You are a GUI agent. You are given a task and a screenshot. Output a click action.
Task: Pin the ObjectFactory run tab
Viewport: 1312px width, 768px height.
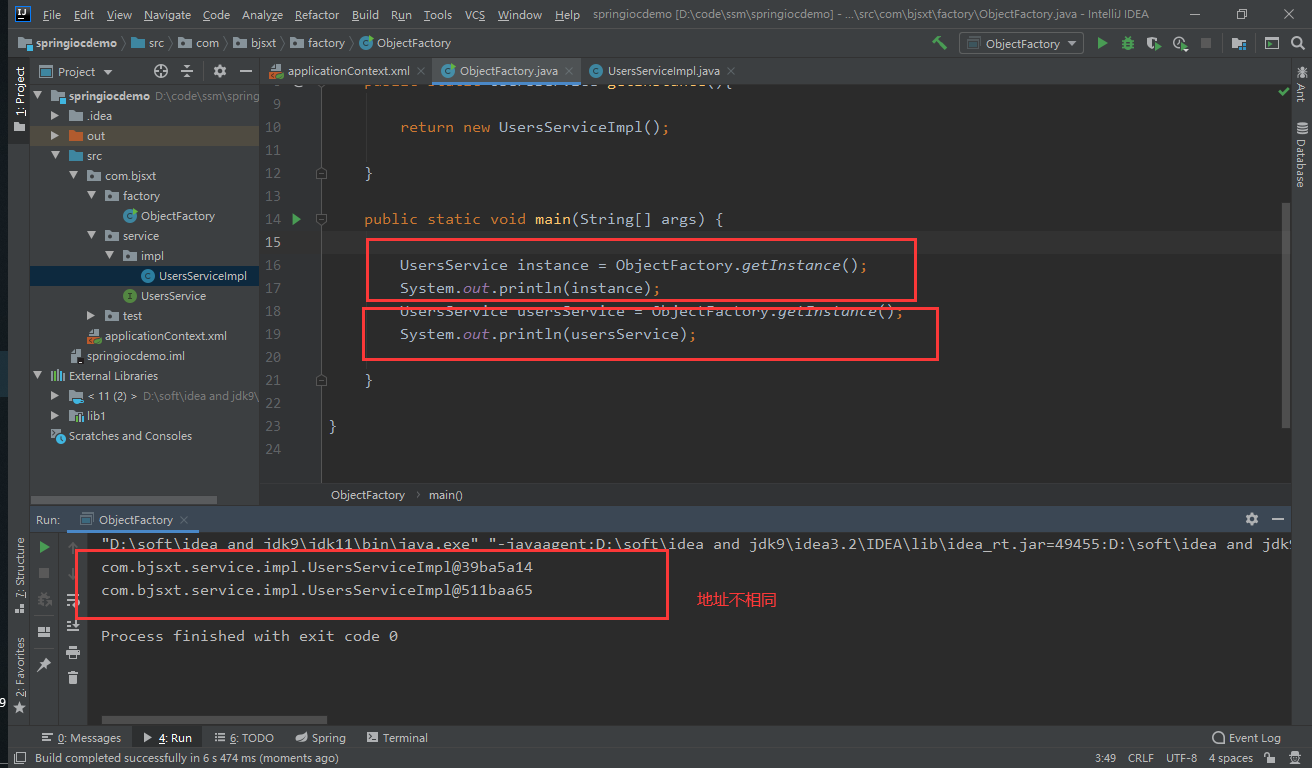point(44,665)
